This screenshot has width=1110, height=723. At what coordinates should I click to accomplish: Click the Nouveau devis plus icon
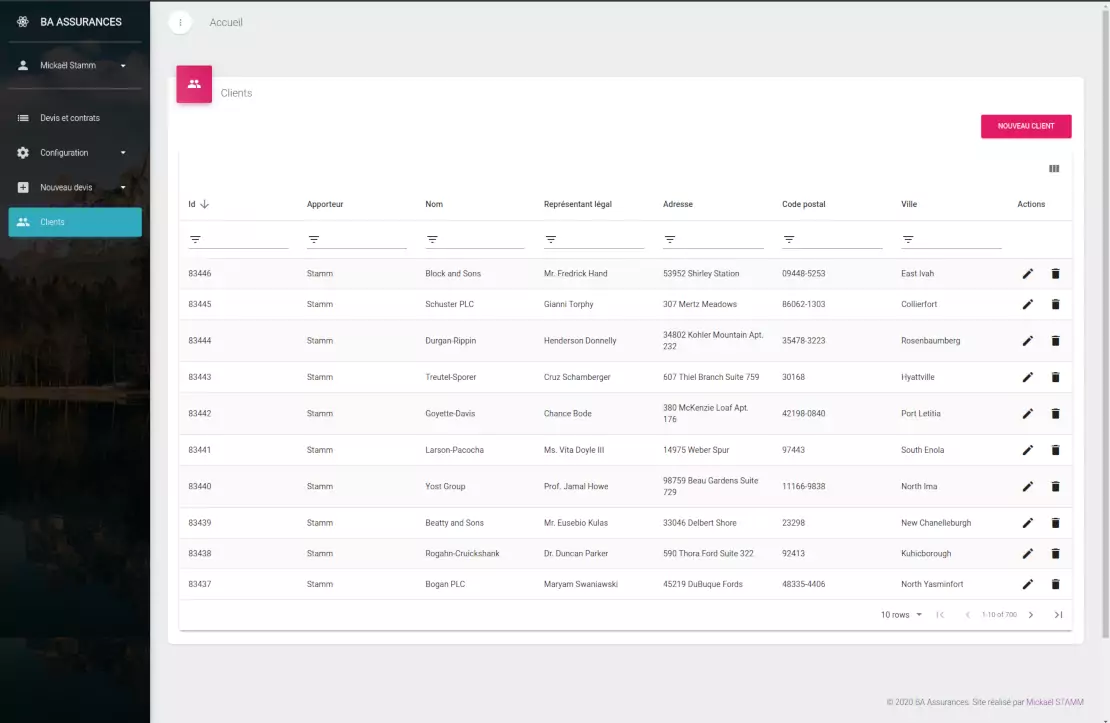pyautogui.click(x=23, y=186)
